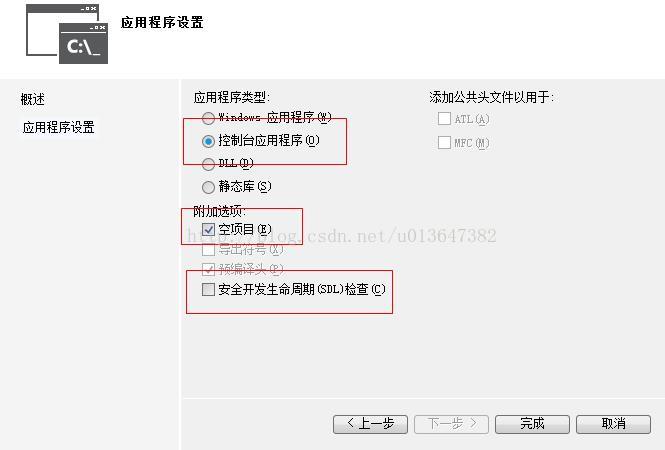665x450 pixels.
Task: Click the console application wizard icon
Action: coord(67,34)
